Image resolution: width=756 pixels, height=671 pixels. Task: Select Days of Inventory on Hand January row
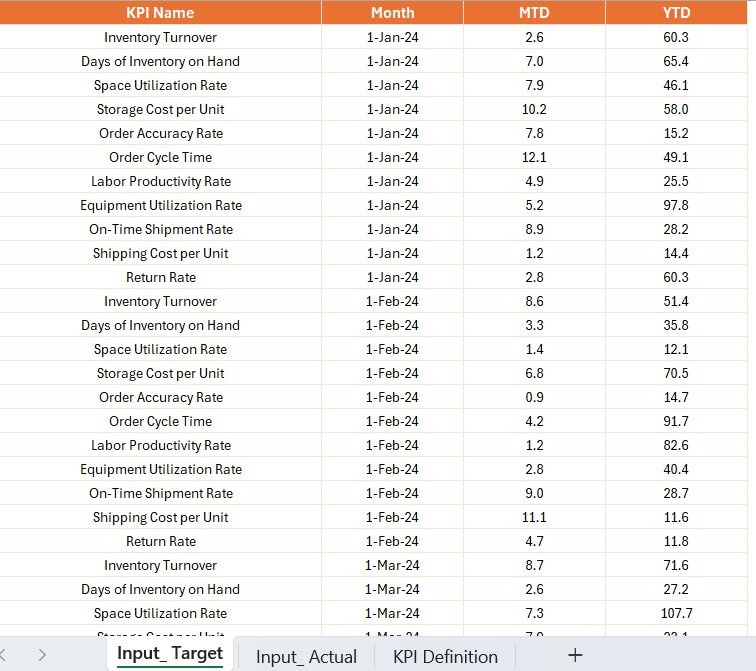click(x=160, y=61)
